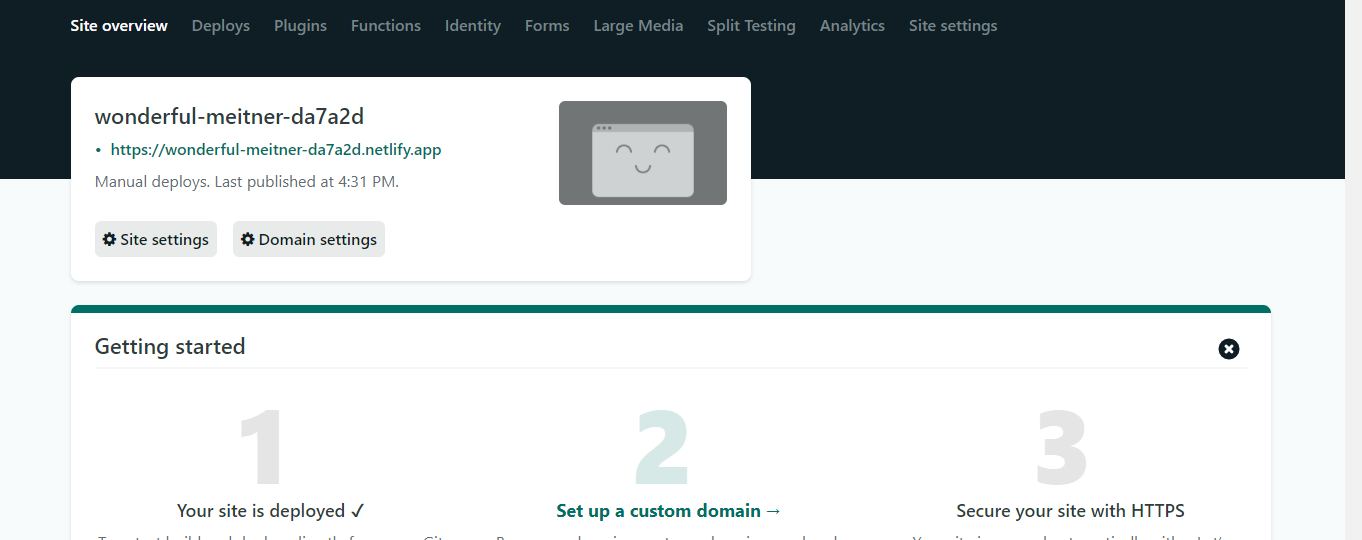
Task: Open the wonderful-meitner-da7a2d.netlify.app URL
Action: pos(275,150)
